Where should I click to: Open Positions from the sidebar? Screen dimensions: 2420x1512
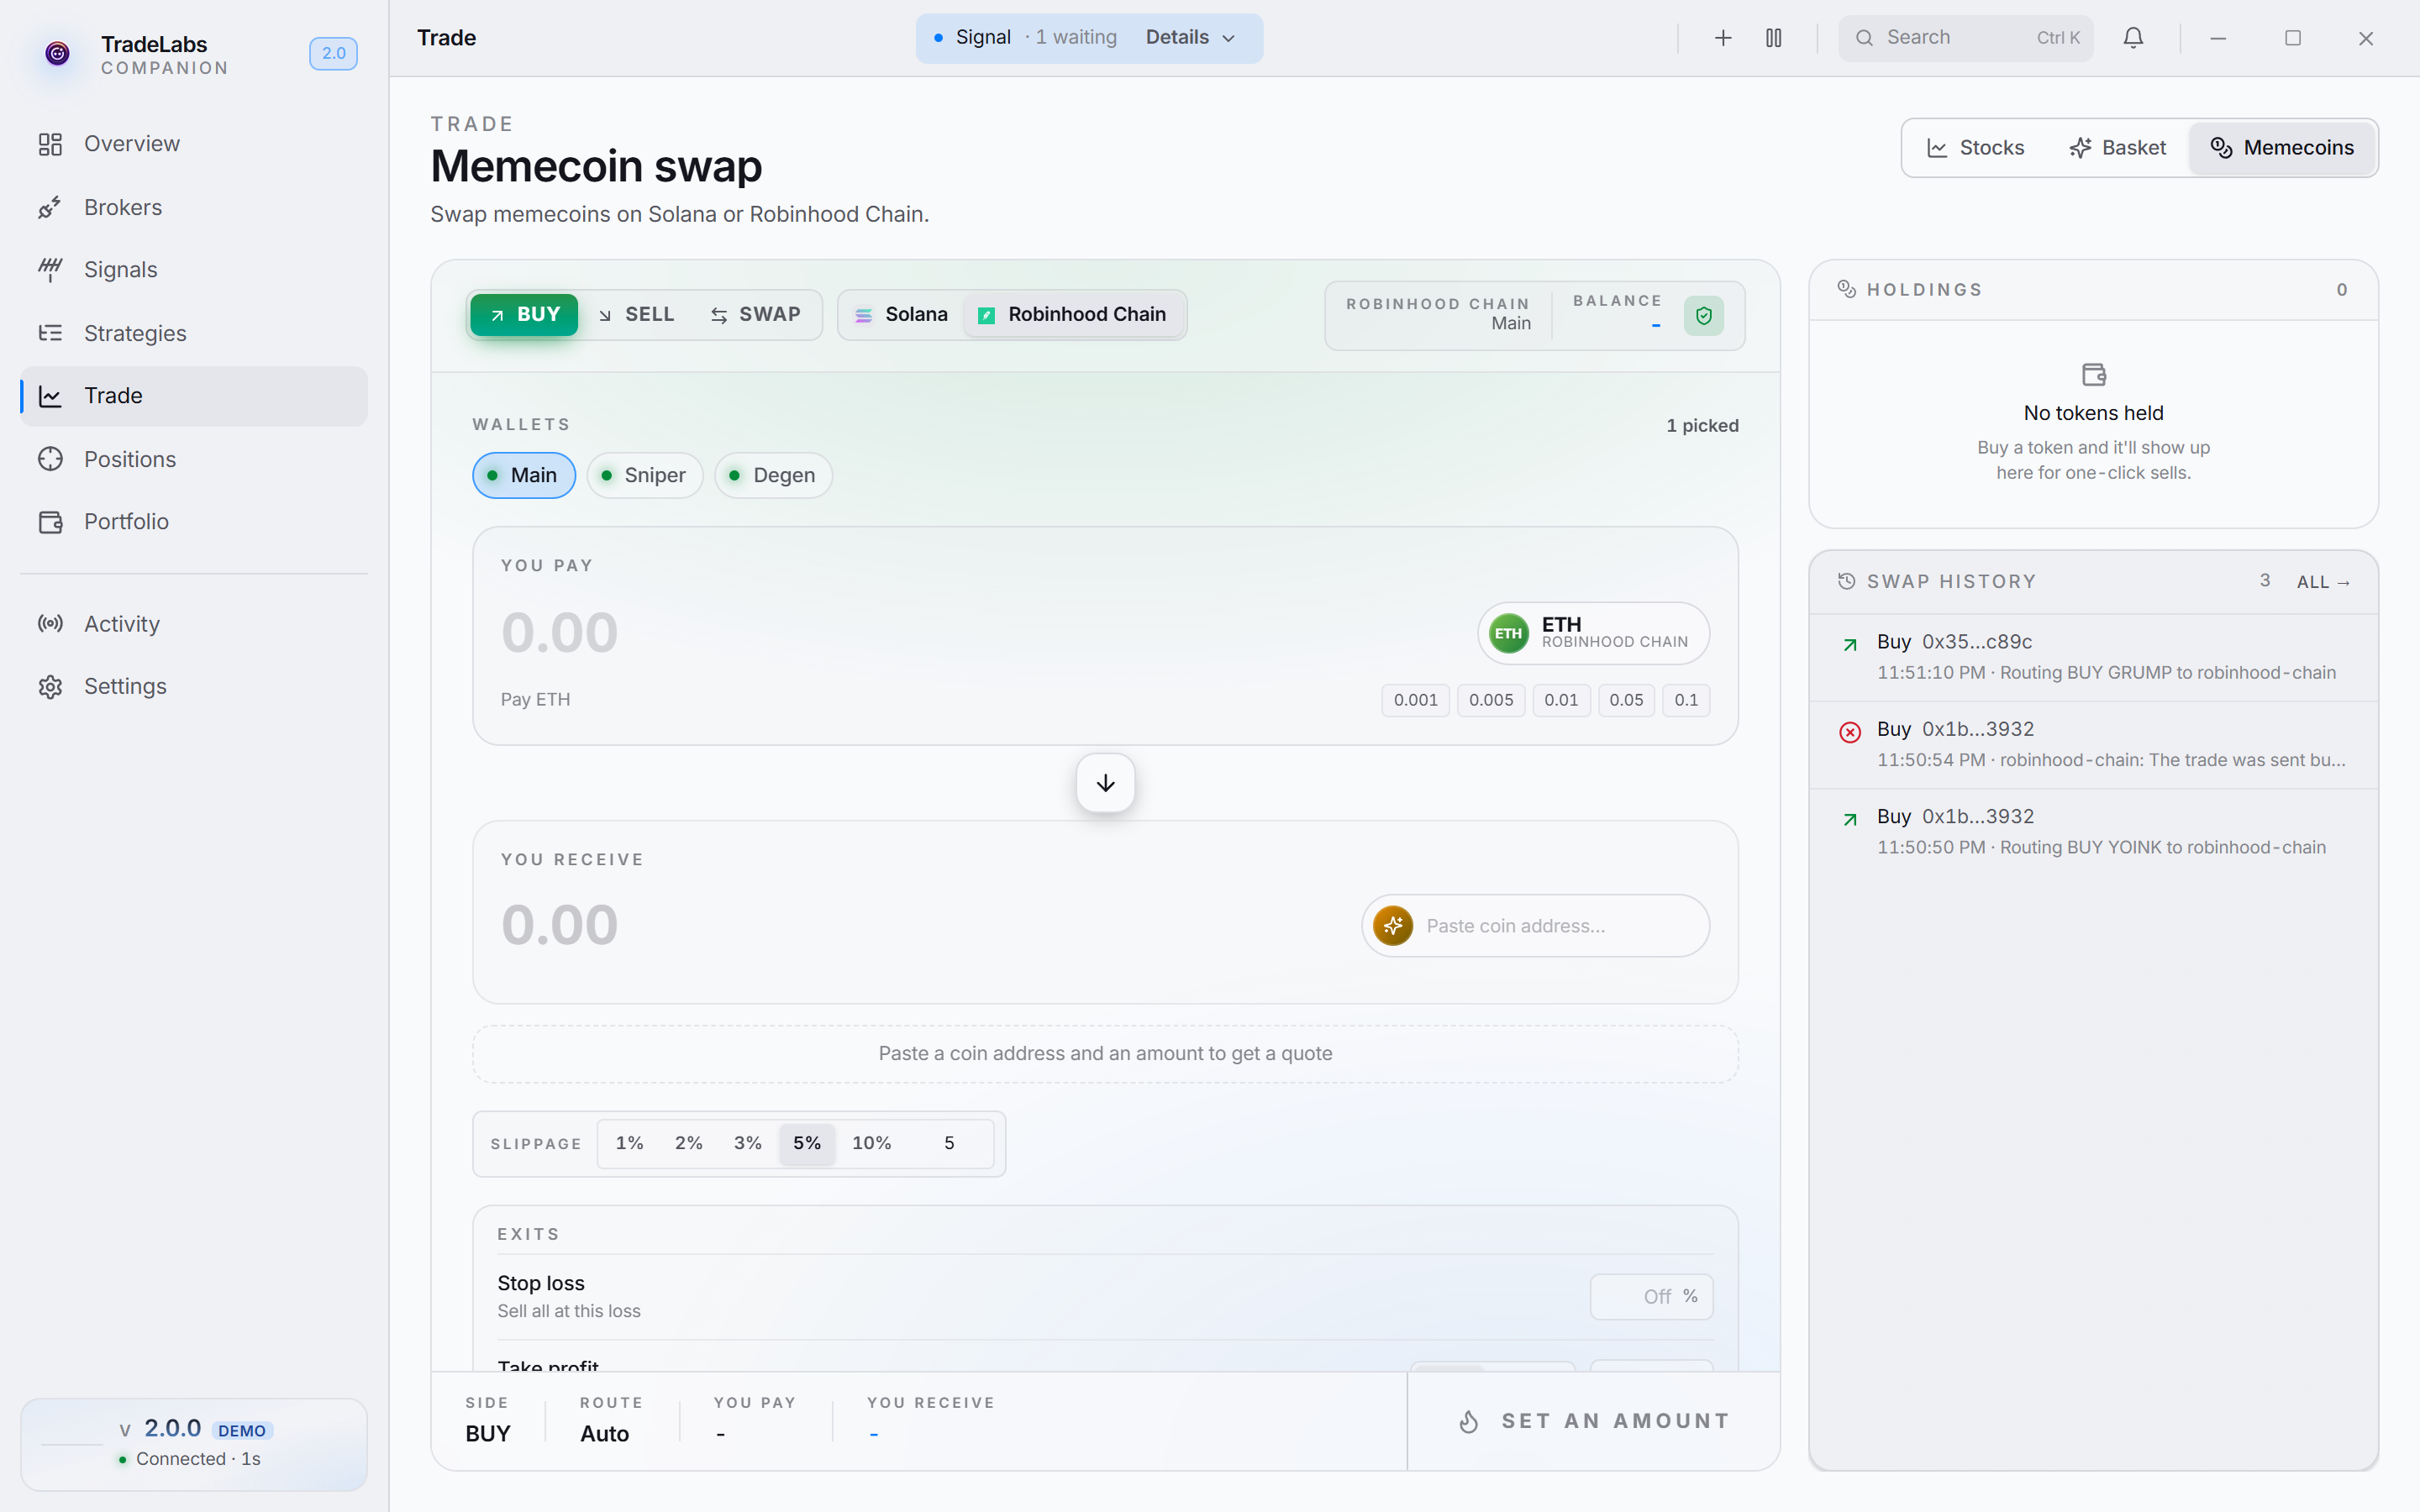tap(194, 459)
